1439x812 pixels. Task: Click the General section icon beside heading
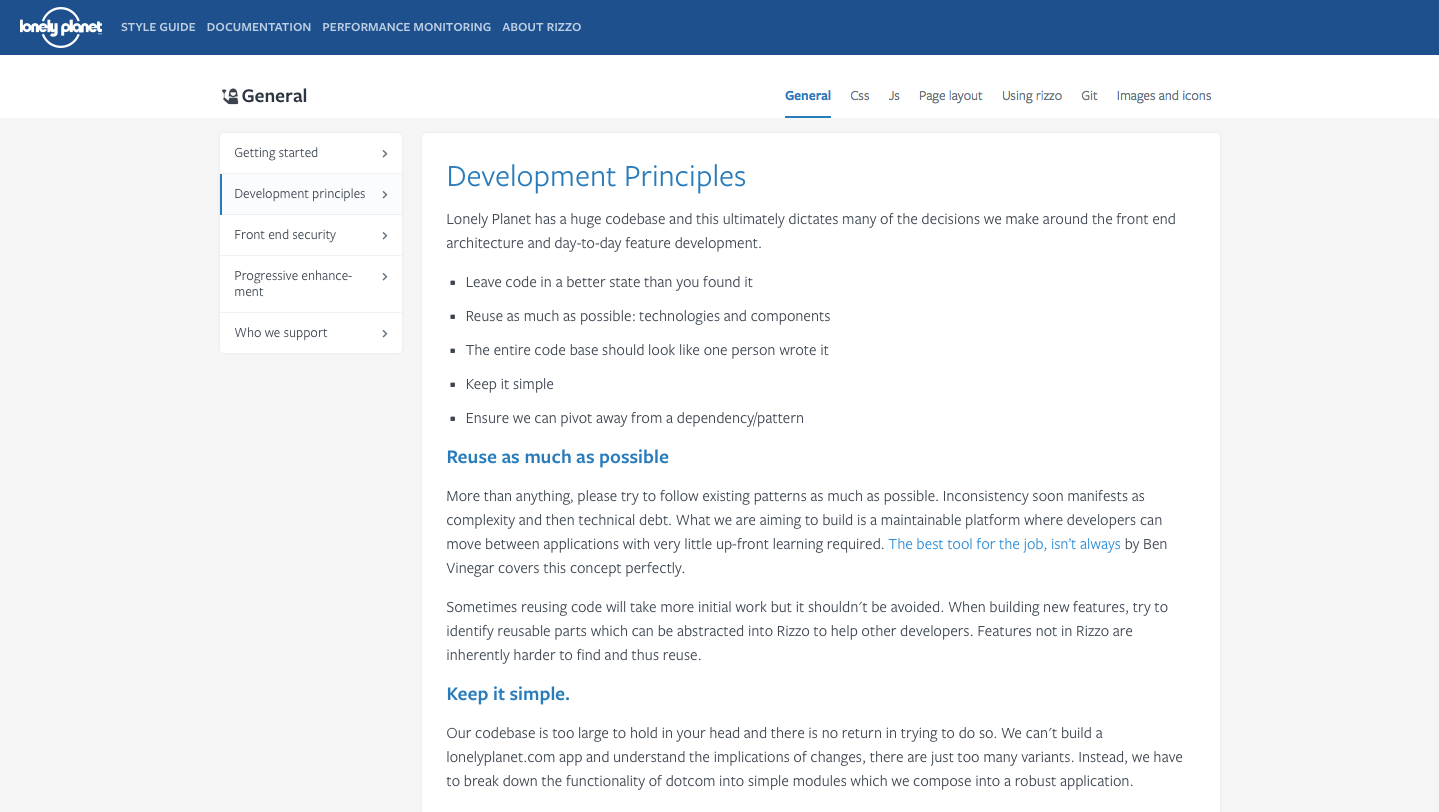(230, 96)
